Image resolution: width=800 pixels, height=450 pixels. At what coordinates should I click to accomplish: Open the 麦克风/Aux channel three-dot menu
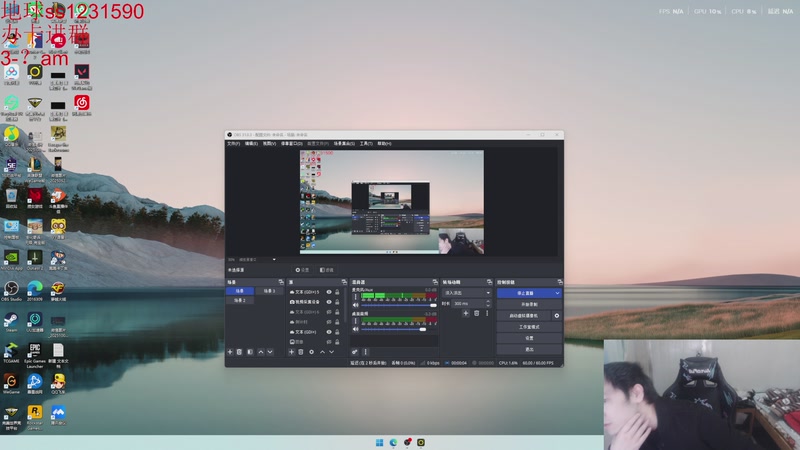pos(356,296)
